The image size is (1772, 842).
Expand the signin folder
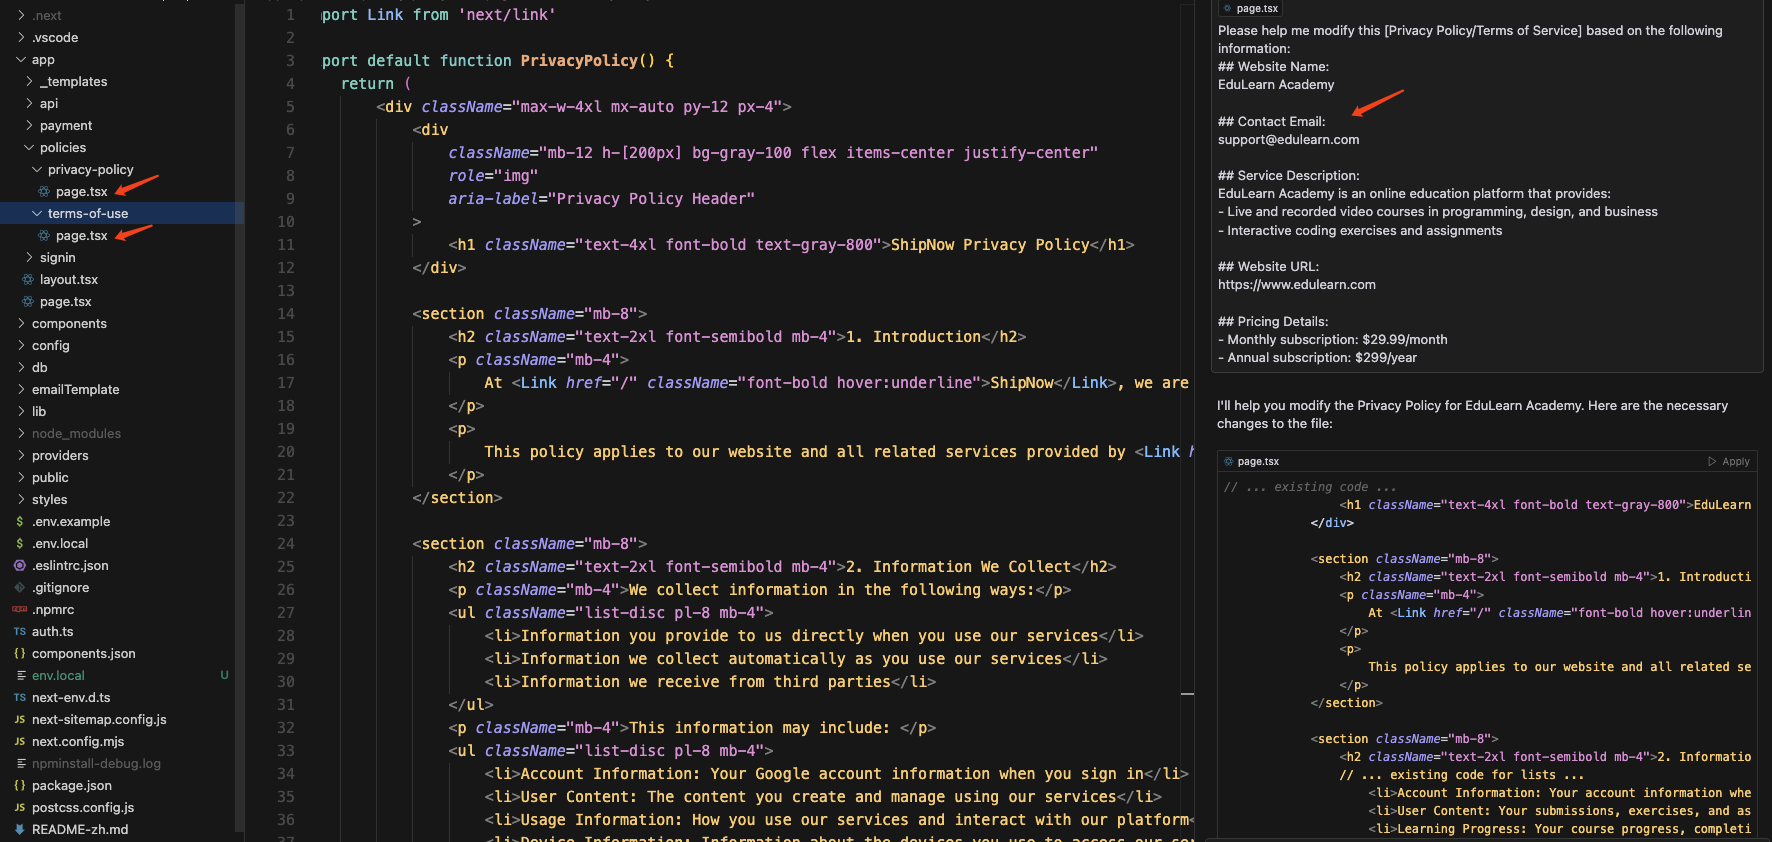pyautogui.click(x=57, y=257)
